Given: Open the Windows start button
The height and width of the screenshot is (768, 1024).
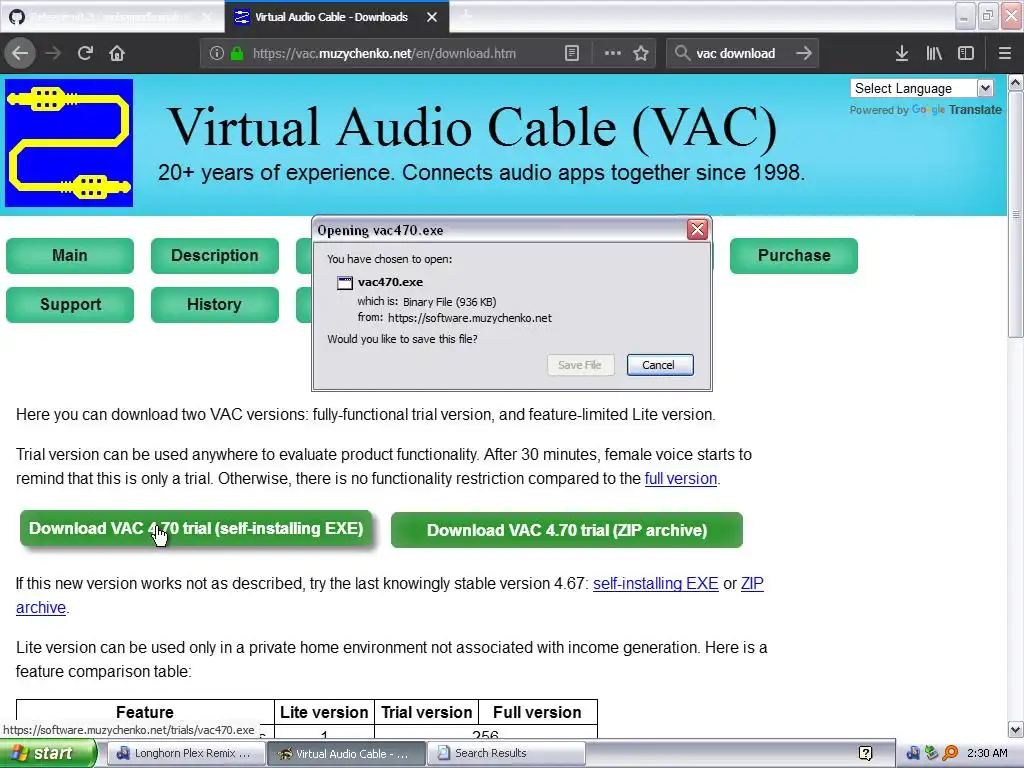Looking at the screenshot, I should [x=48, y=754].
